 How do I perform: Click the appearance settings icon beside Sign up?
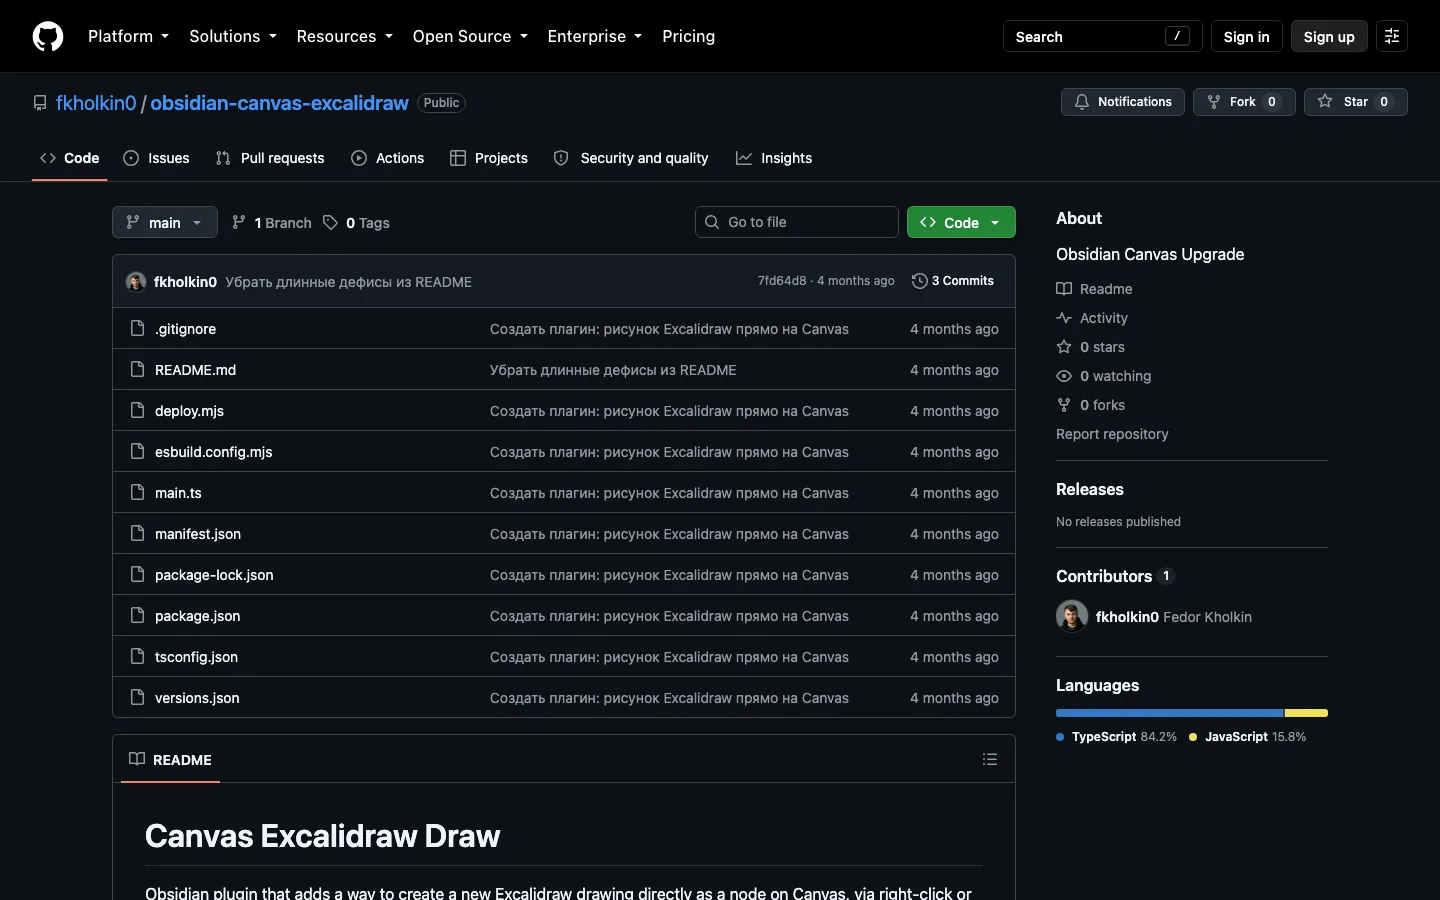point(1392,36)
